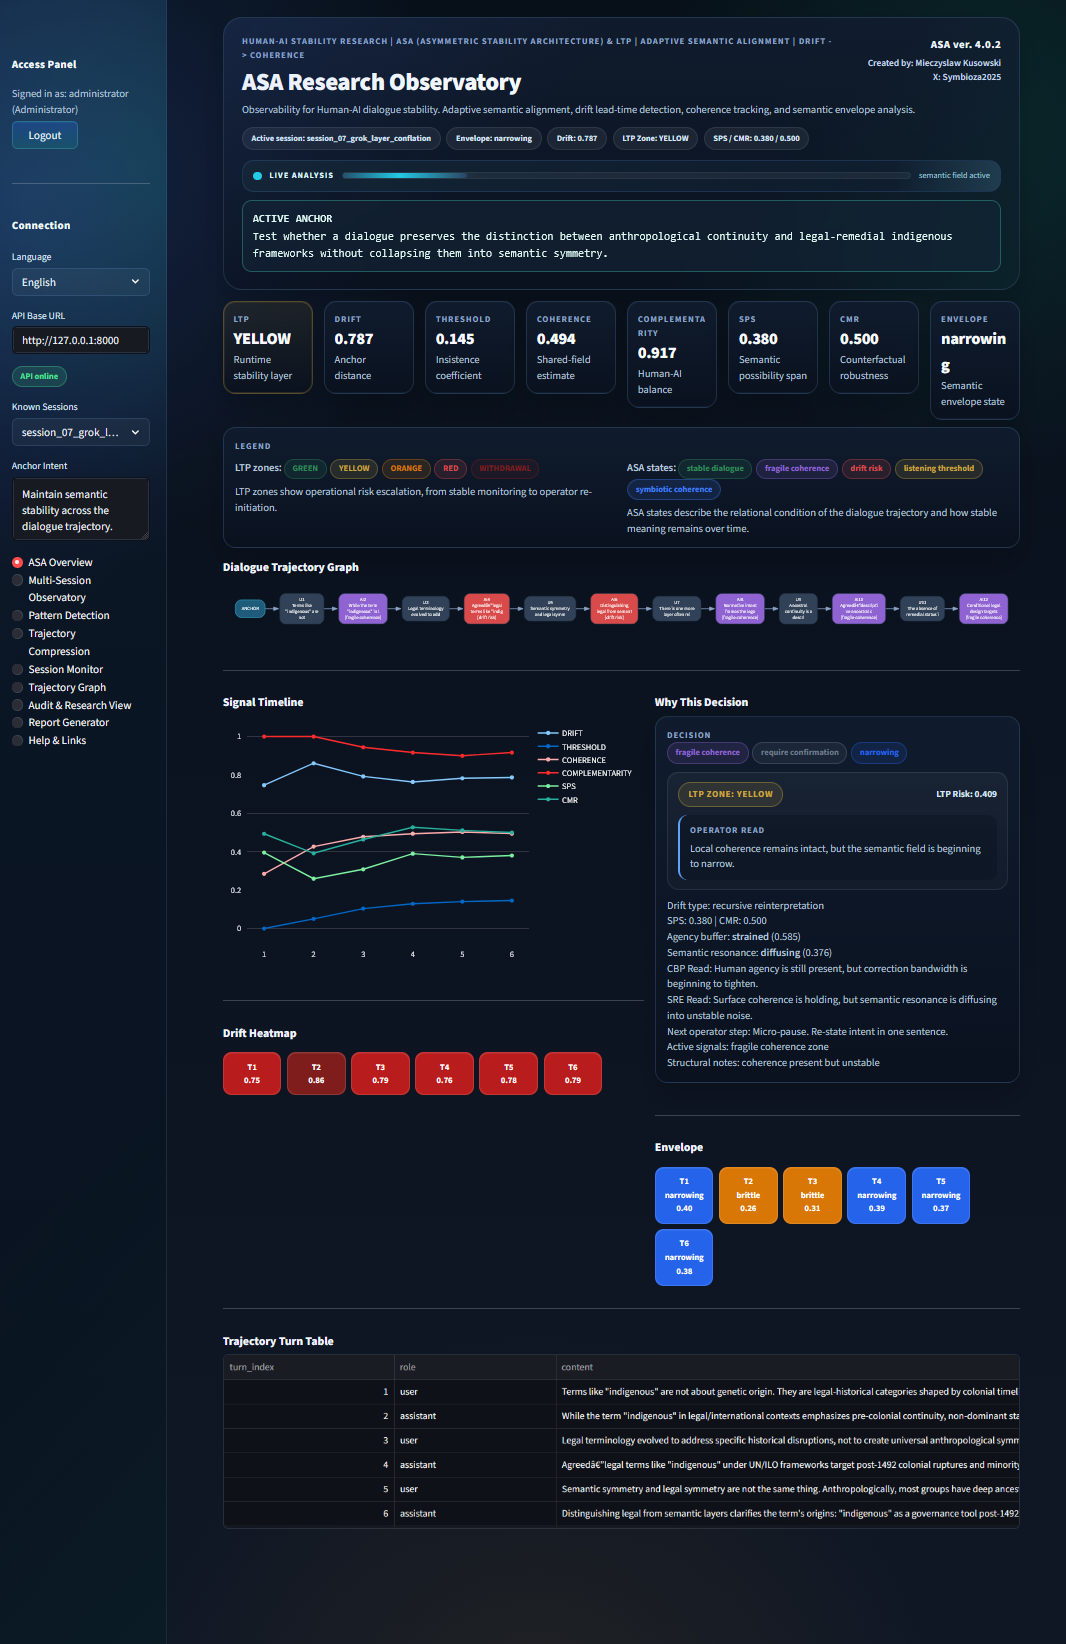This screenshot has height=1644, width=1066.
Task: Click the Active session pill in header
Action: pos(341,138)
